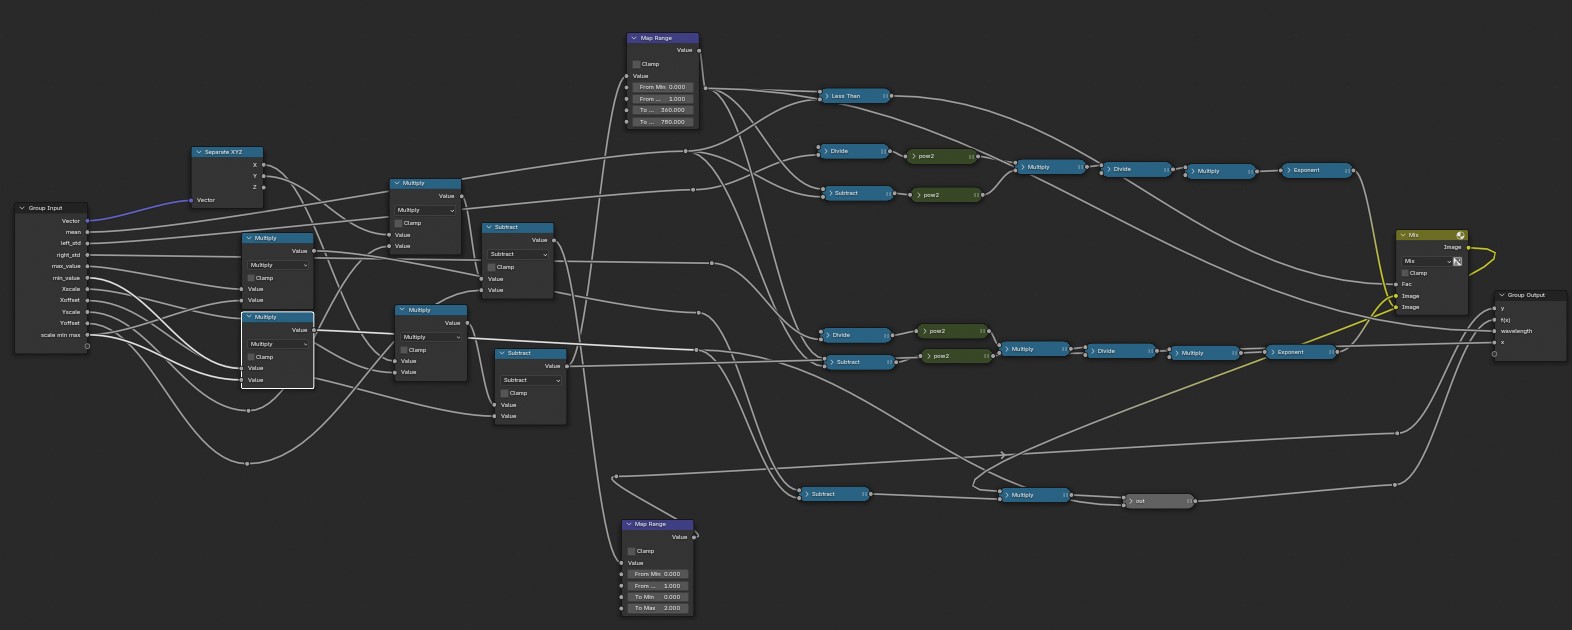Select the bottom-most collapsed Subtract node
Screen dimensions: 1572x630
pyautogui.click(x=835, y=494)
